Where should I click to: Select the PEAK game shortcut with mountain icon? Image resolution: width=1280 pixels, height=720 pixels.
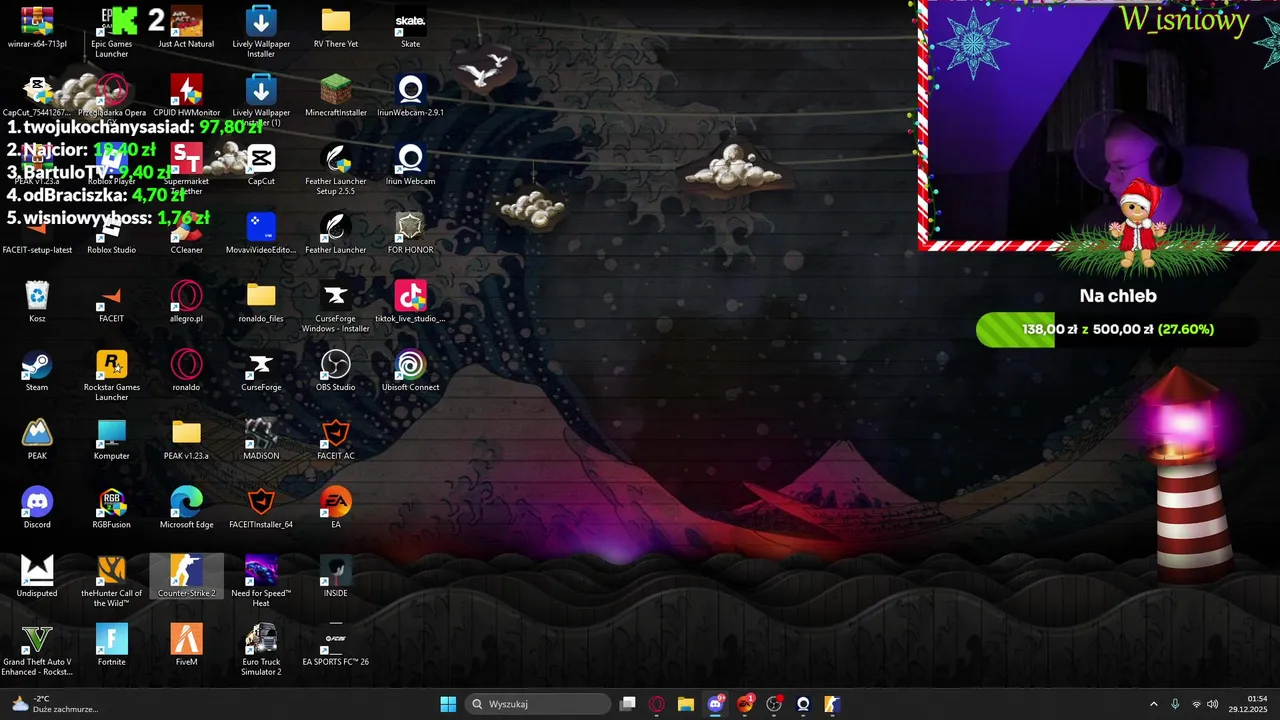point(37,440)
